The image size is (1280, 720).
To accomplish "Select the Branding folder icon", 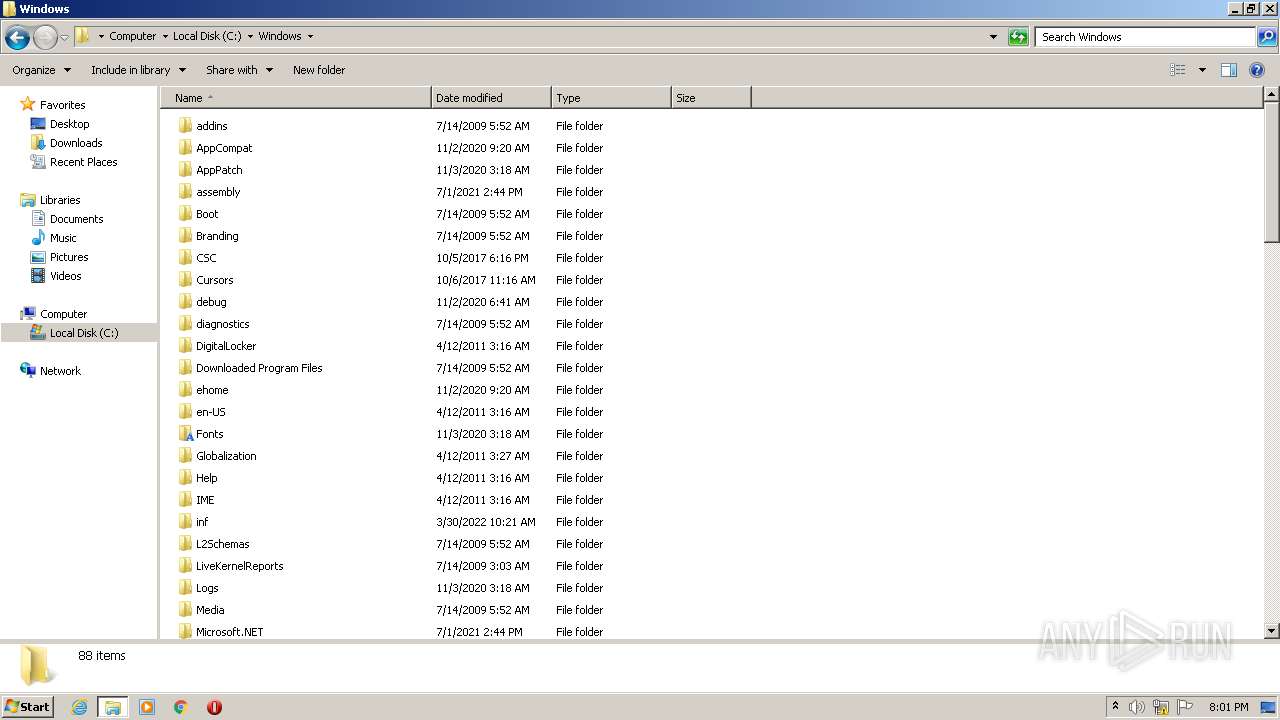I will click(x=185, y=236).
